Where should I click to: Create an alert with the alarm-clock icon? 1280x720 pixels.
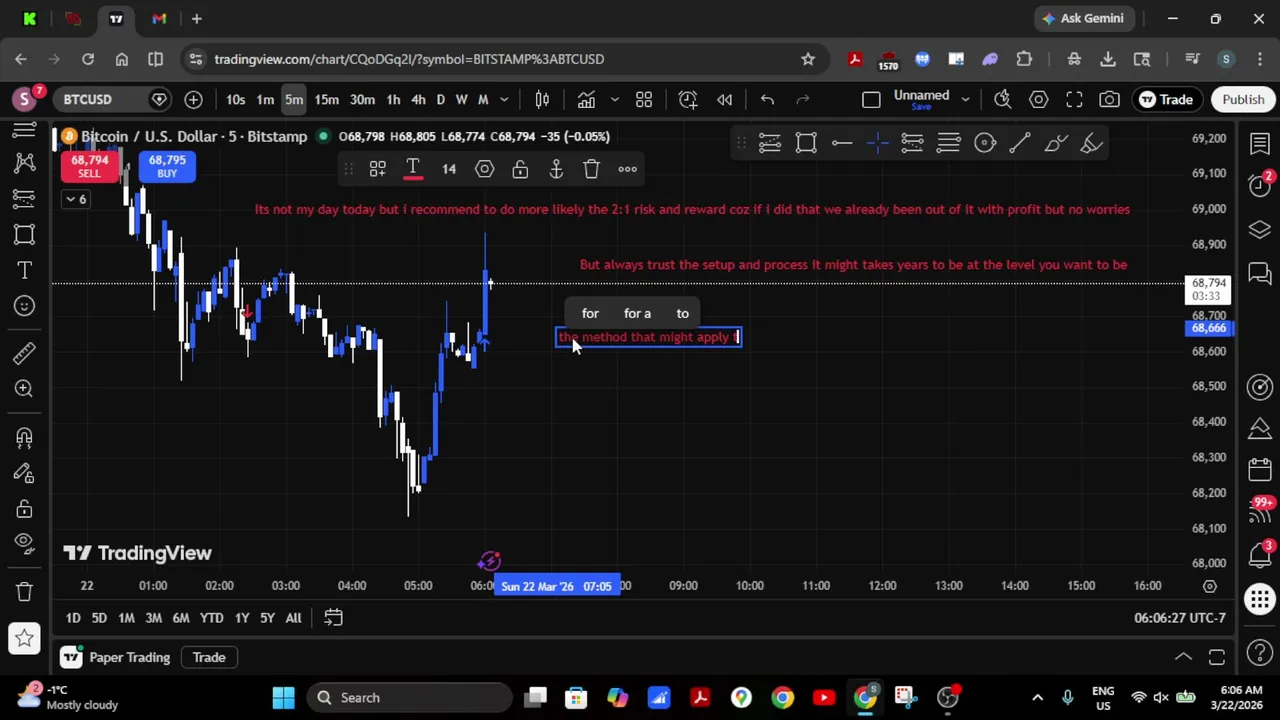coord(688,99)
